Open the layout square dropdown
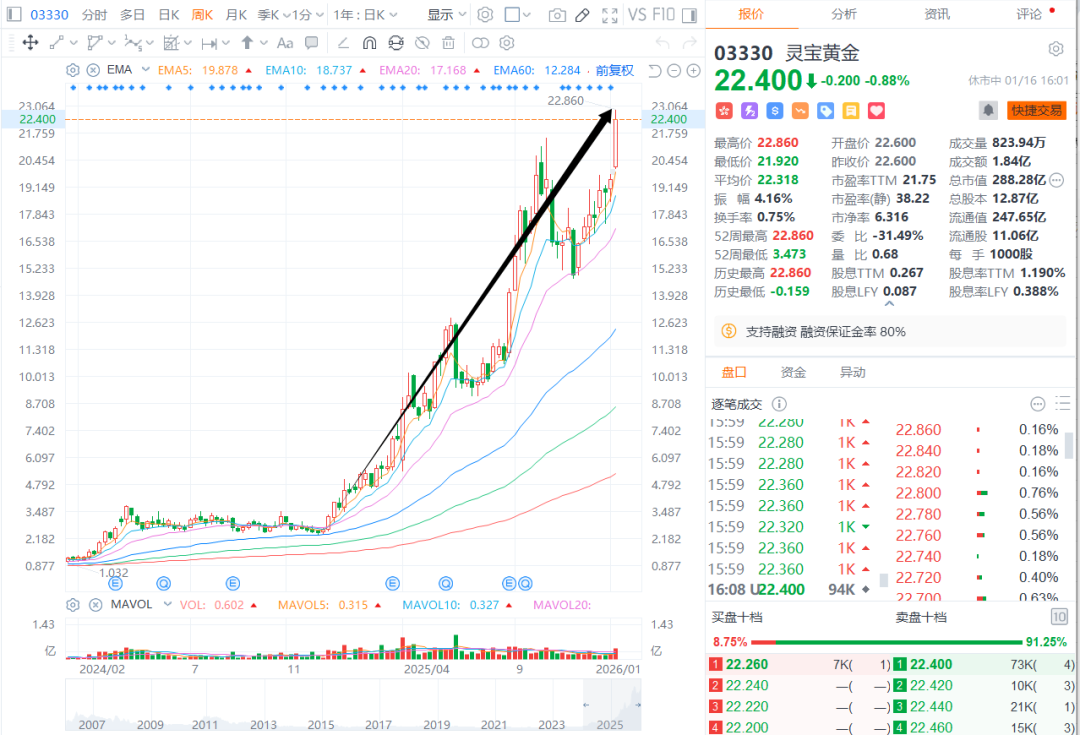Screen dimensions: 1080x735 (x=517, y=14)
